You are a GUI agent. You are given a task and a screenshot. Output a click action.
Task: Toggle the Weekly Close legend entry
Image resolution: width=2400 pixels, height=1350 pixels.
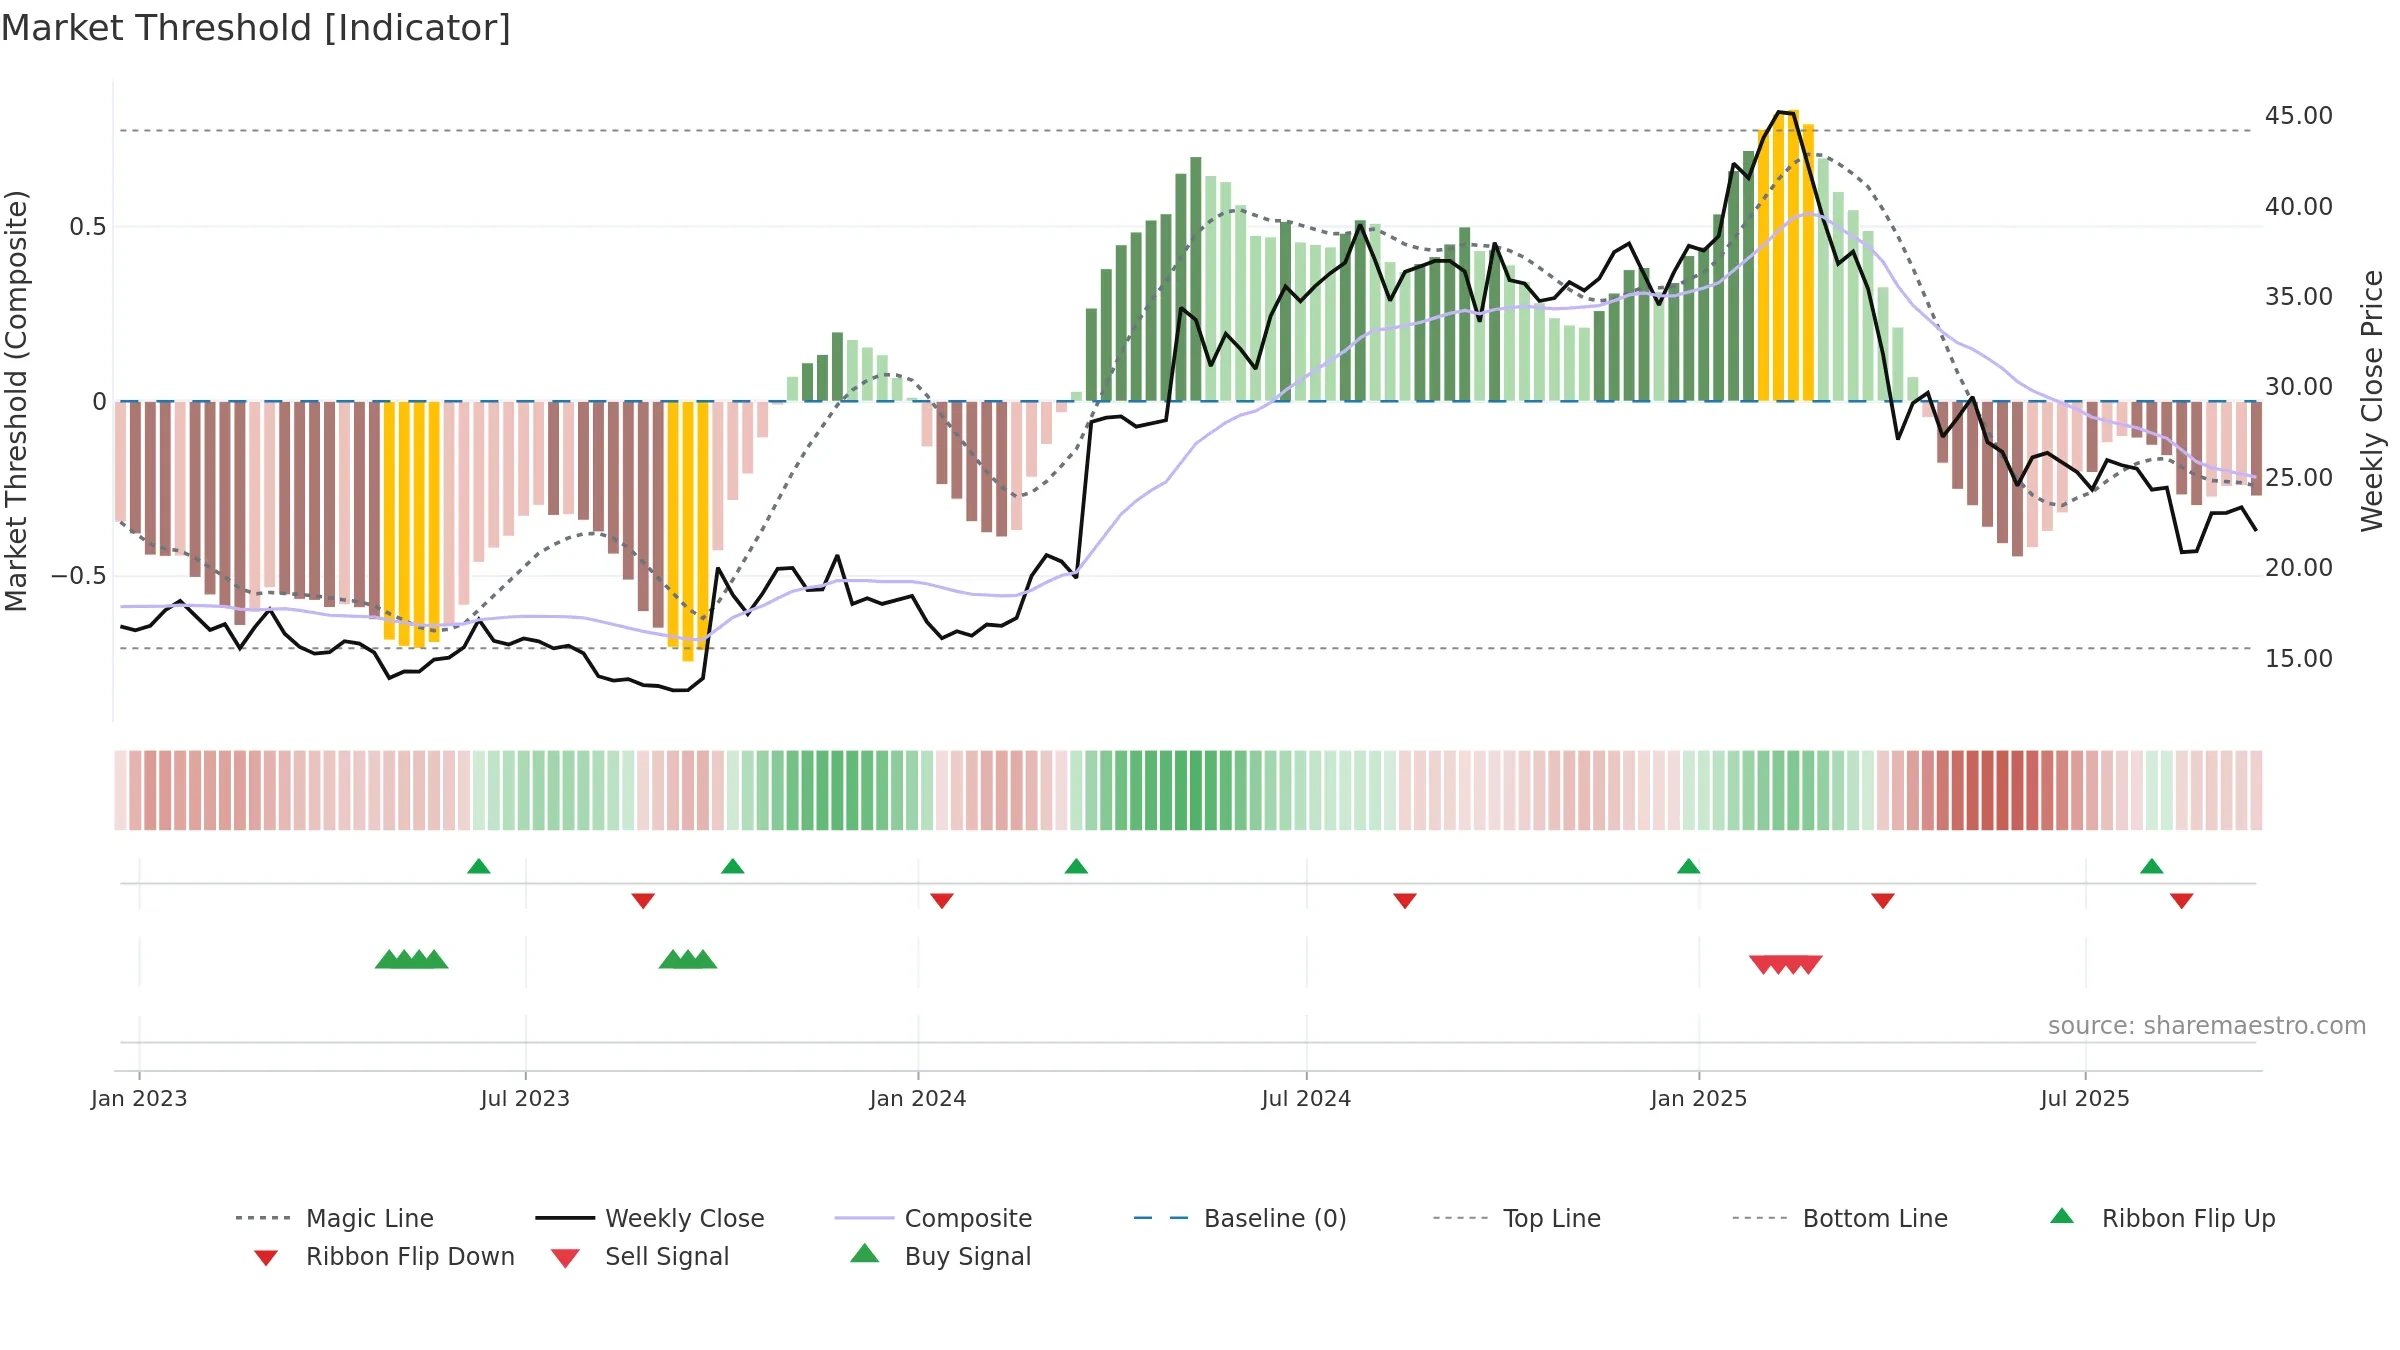point(650,1218)
